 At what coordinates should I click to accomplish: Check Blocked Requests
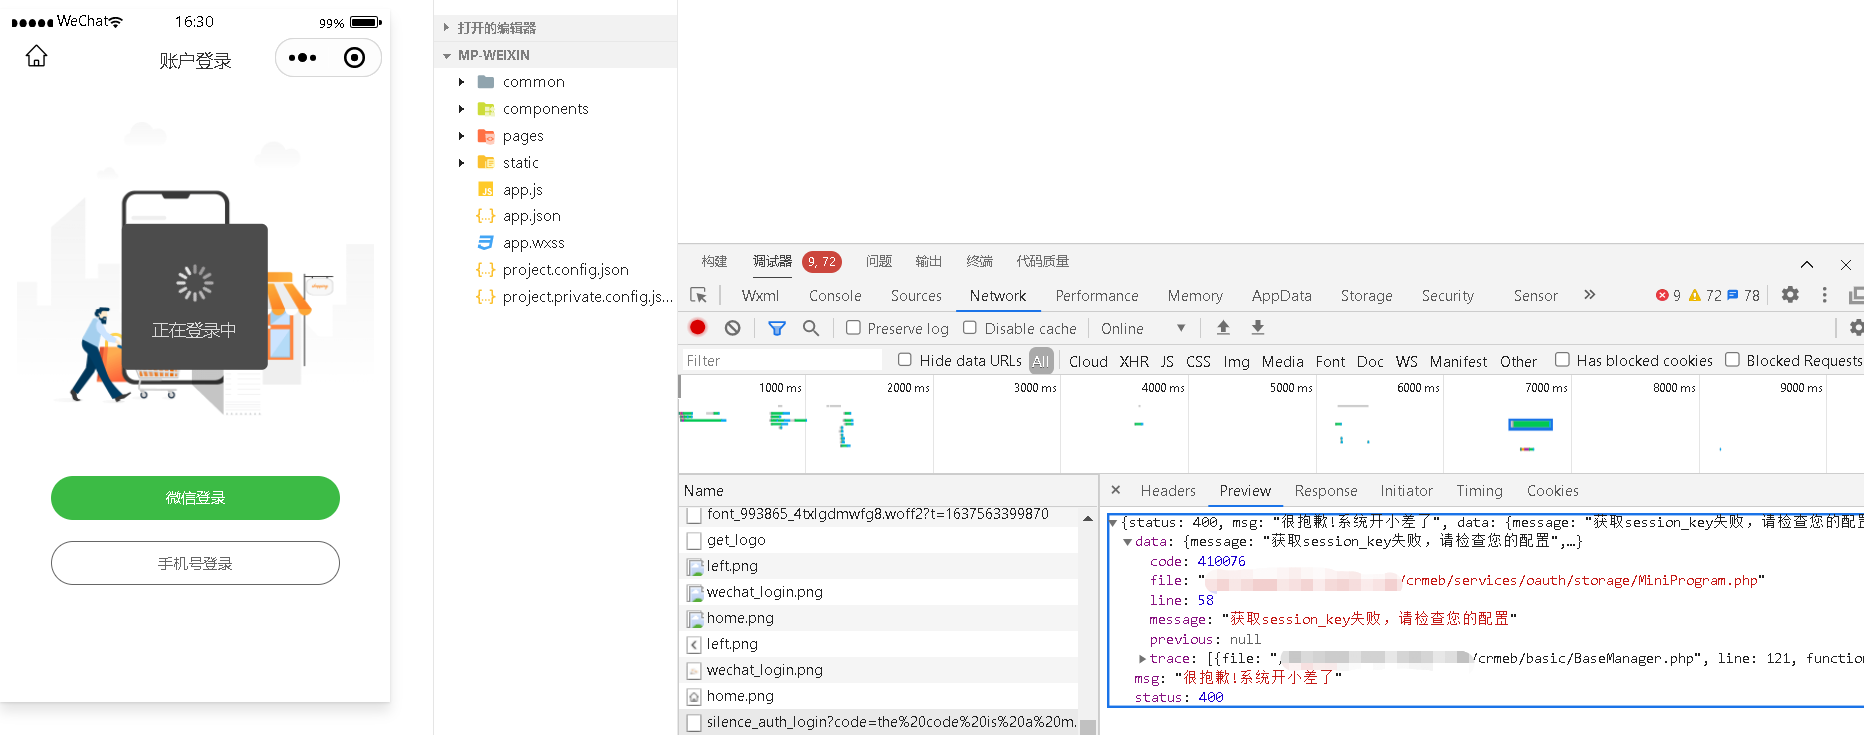tap(1732, 360)
